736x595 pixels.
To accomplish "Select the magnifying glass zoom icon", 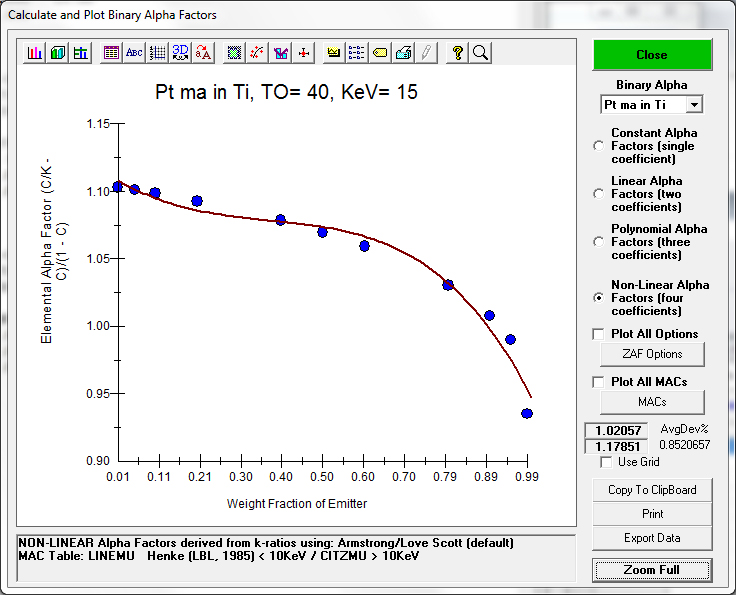I will point(481,53).
